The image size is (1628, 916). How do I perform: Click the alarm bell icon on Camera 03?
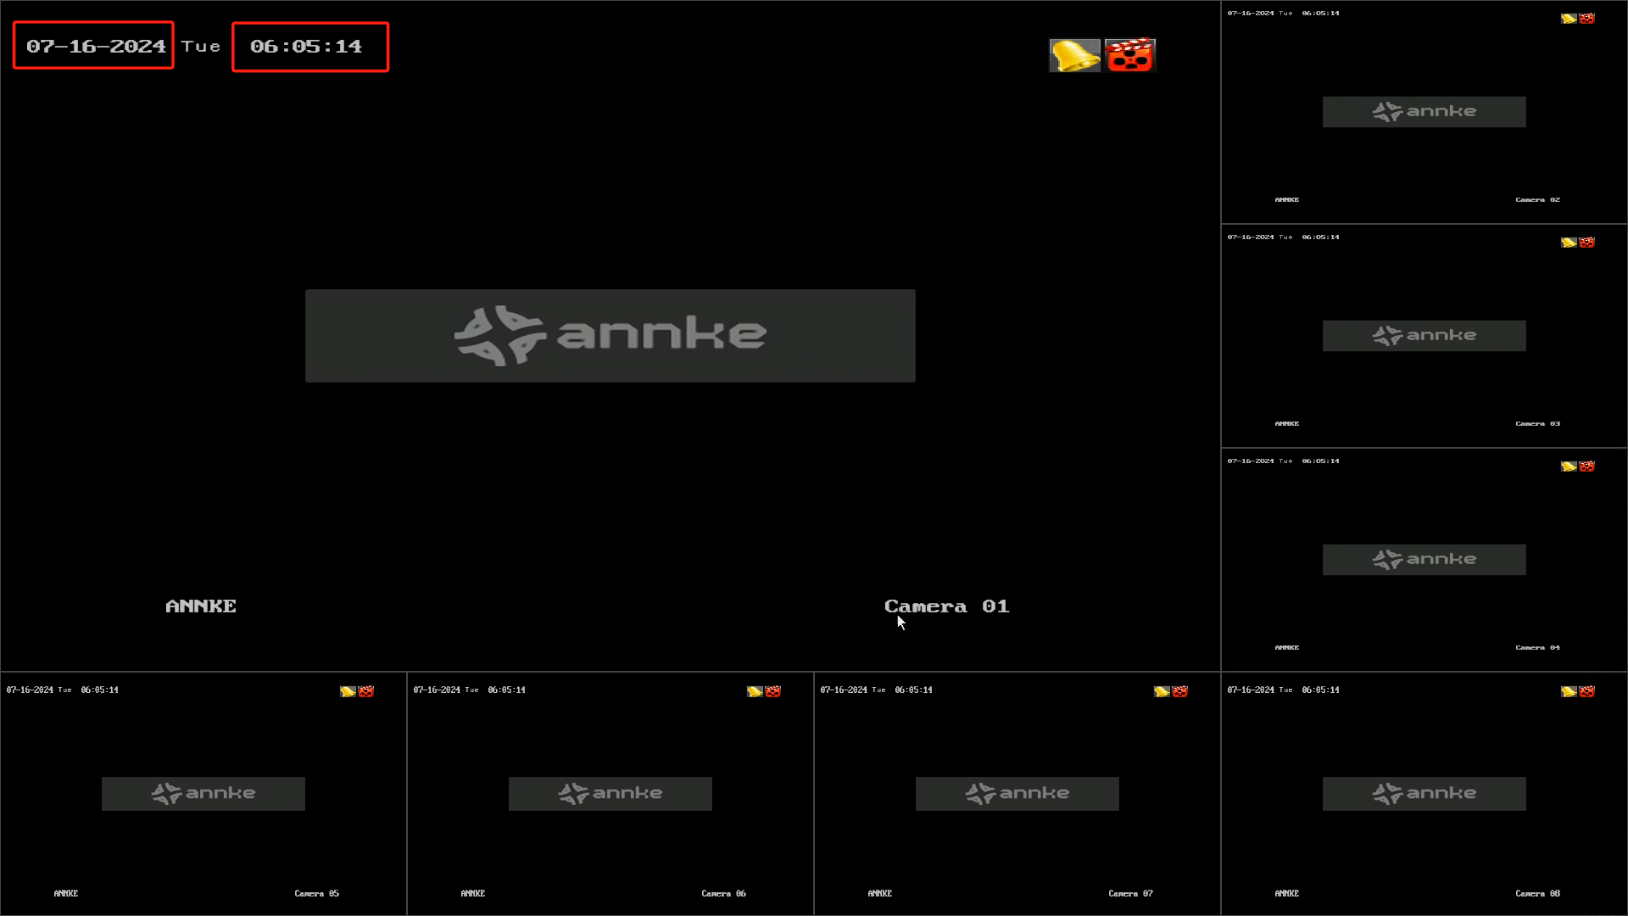pyautogui.click(x=1569, y=242)
